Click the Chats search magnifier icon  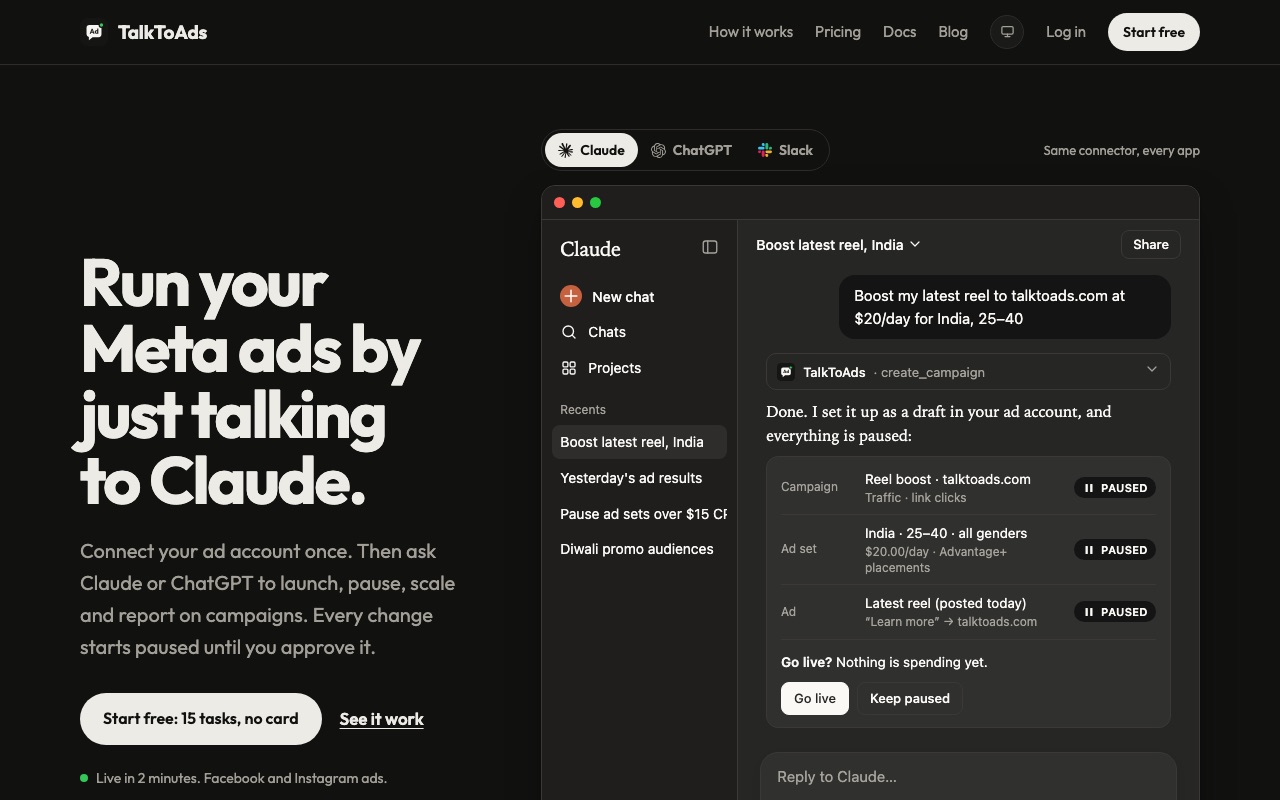click(x=569, y=332)
